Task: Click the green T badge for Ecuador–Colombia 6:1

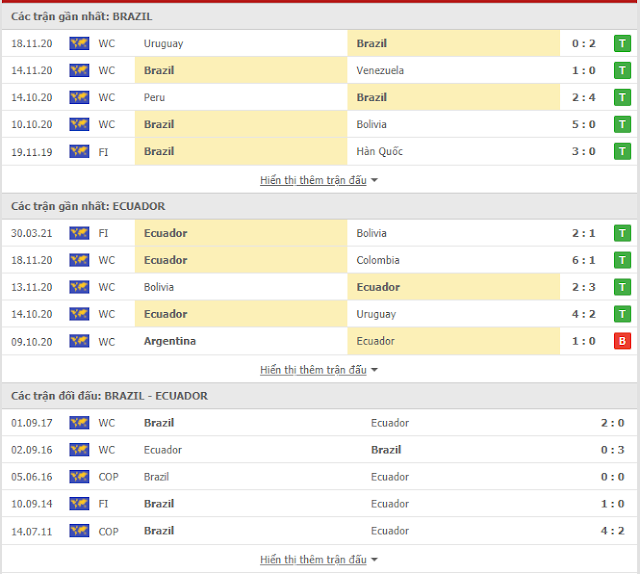Action: point(622,260)
